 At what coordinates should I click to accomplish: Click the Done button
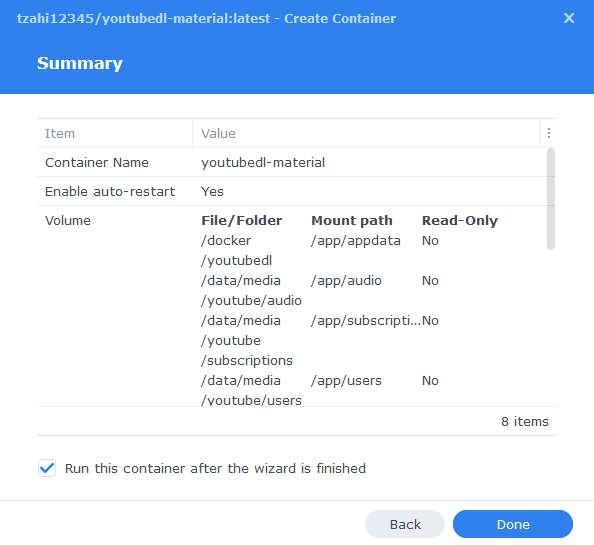point(513,524)
